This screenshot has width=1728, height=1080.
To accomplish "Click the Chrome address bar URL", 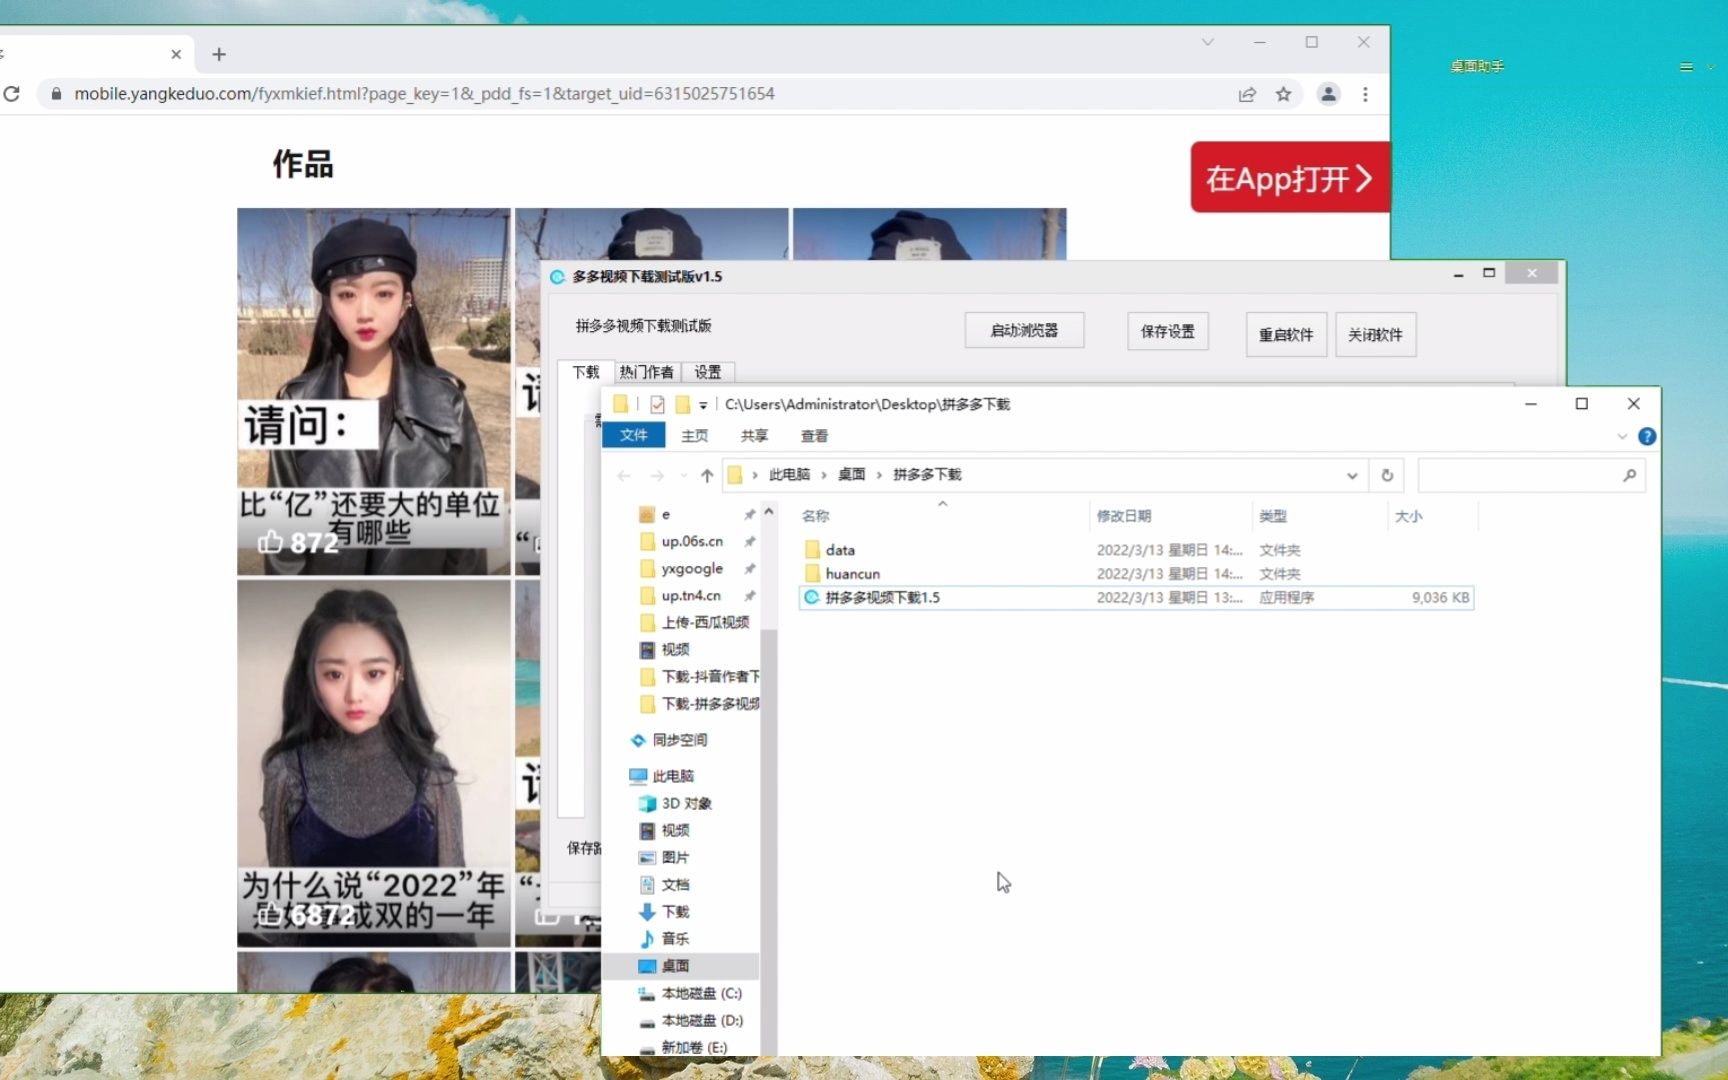I will [424, 94].
